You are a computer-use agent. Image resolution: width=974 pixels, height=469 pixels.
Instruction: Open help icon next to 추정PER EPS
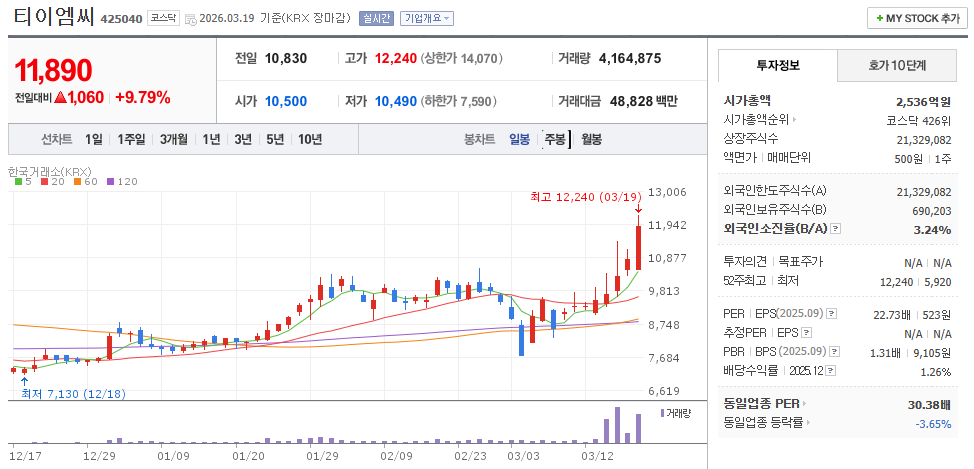806,333
